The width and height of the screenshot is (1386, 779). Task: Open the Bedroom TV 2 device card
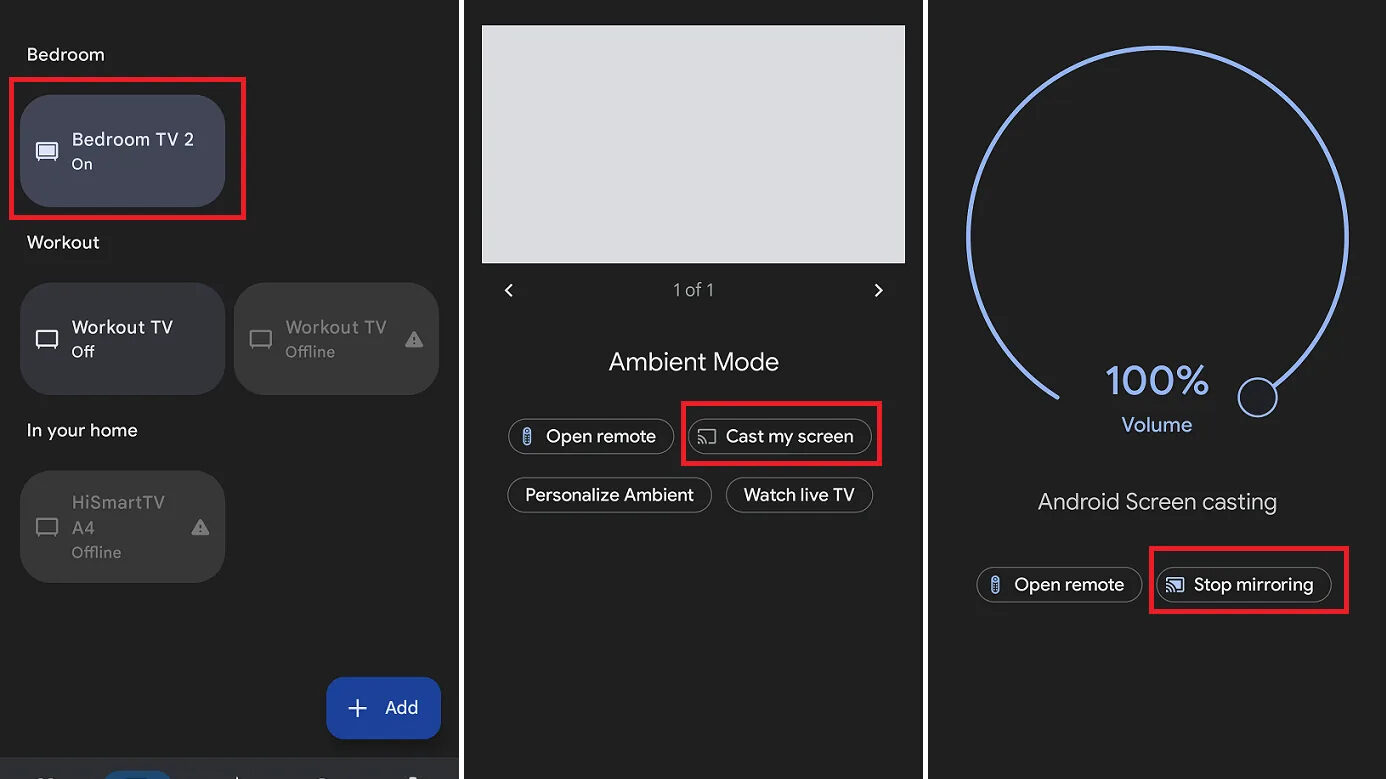122,151
